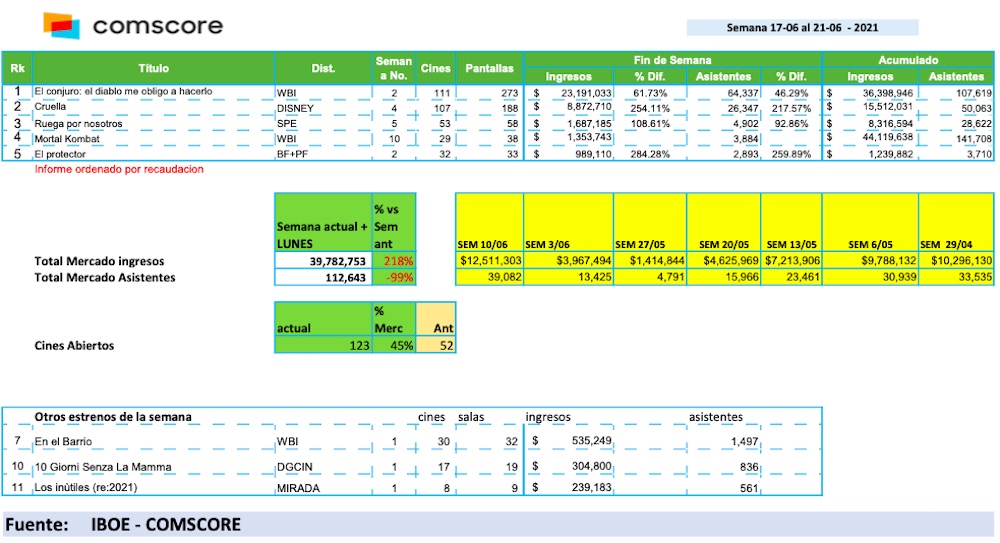
Task: Click the 'Semana actual + LUNES' header cell
Action: [323, 223]
